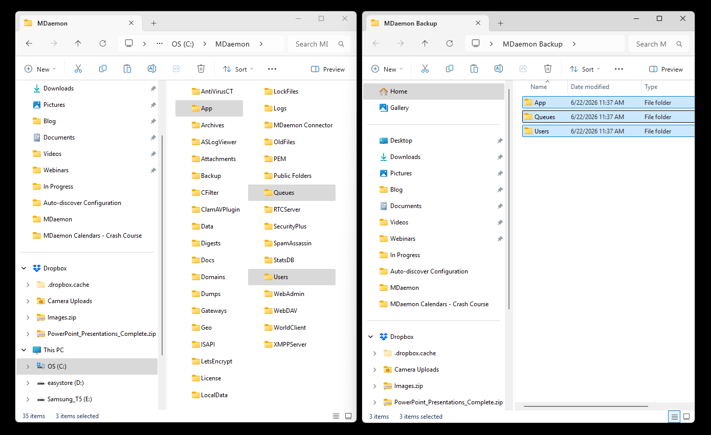Click Search field in MDaemon Backup window
This screenshot has width=711, height=435.
(x=659, y=44)
